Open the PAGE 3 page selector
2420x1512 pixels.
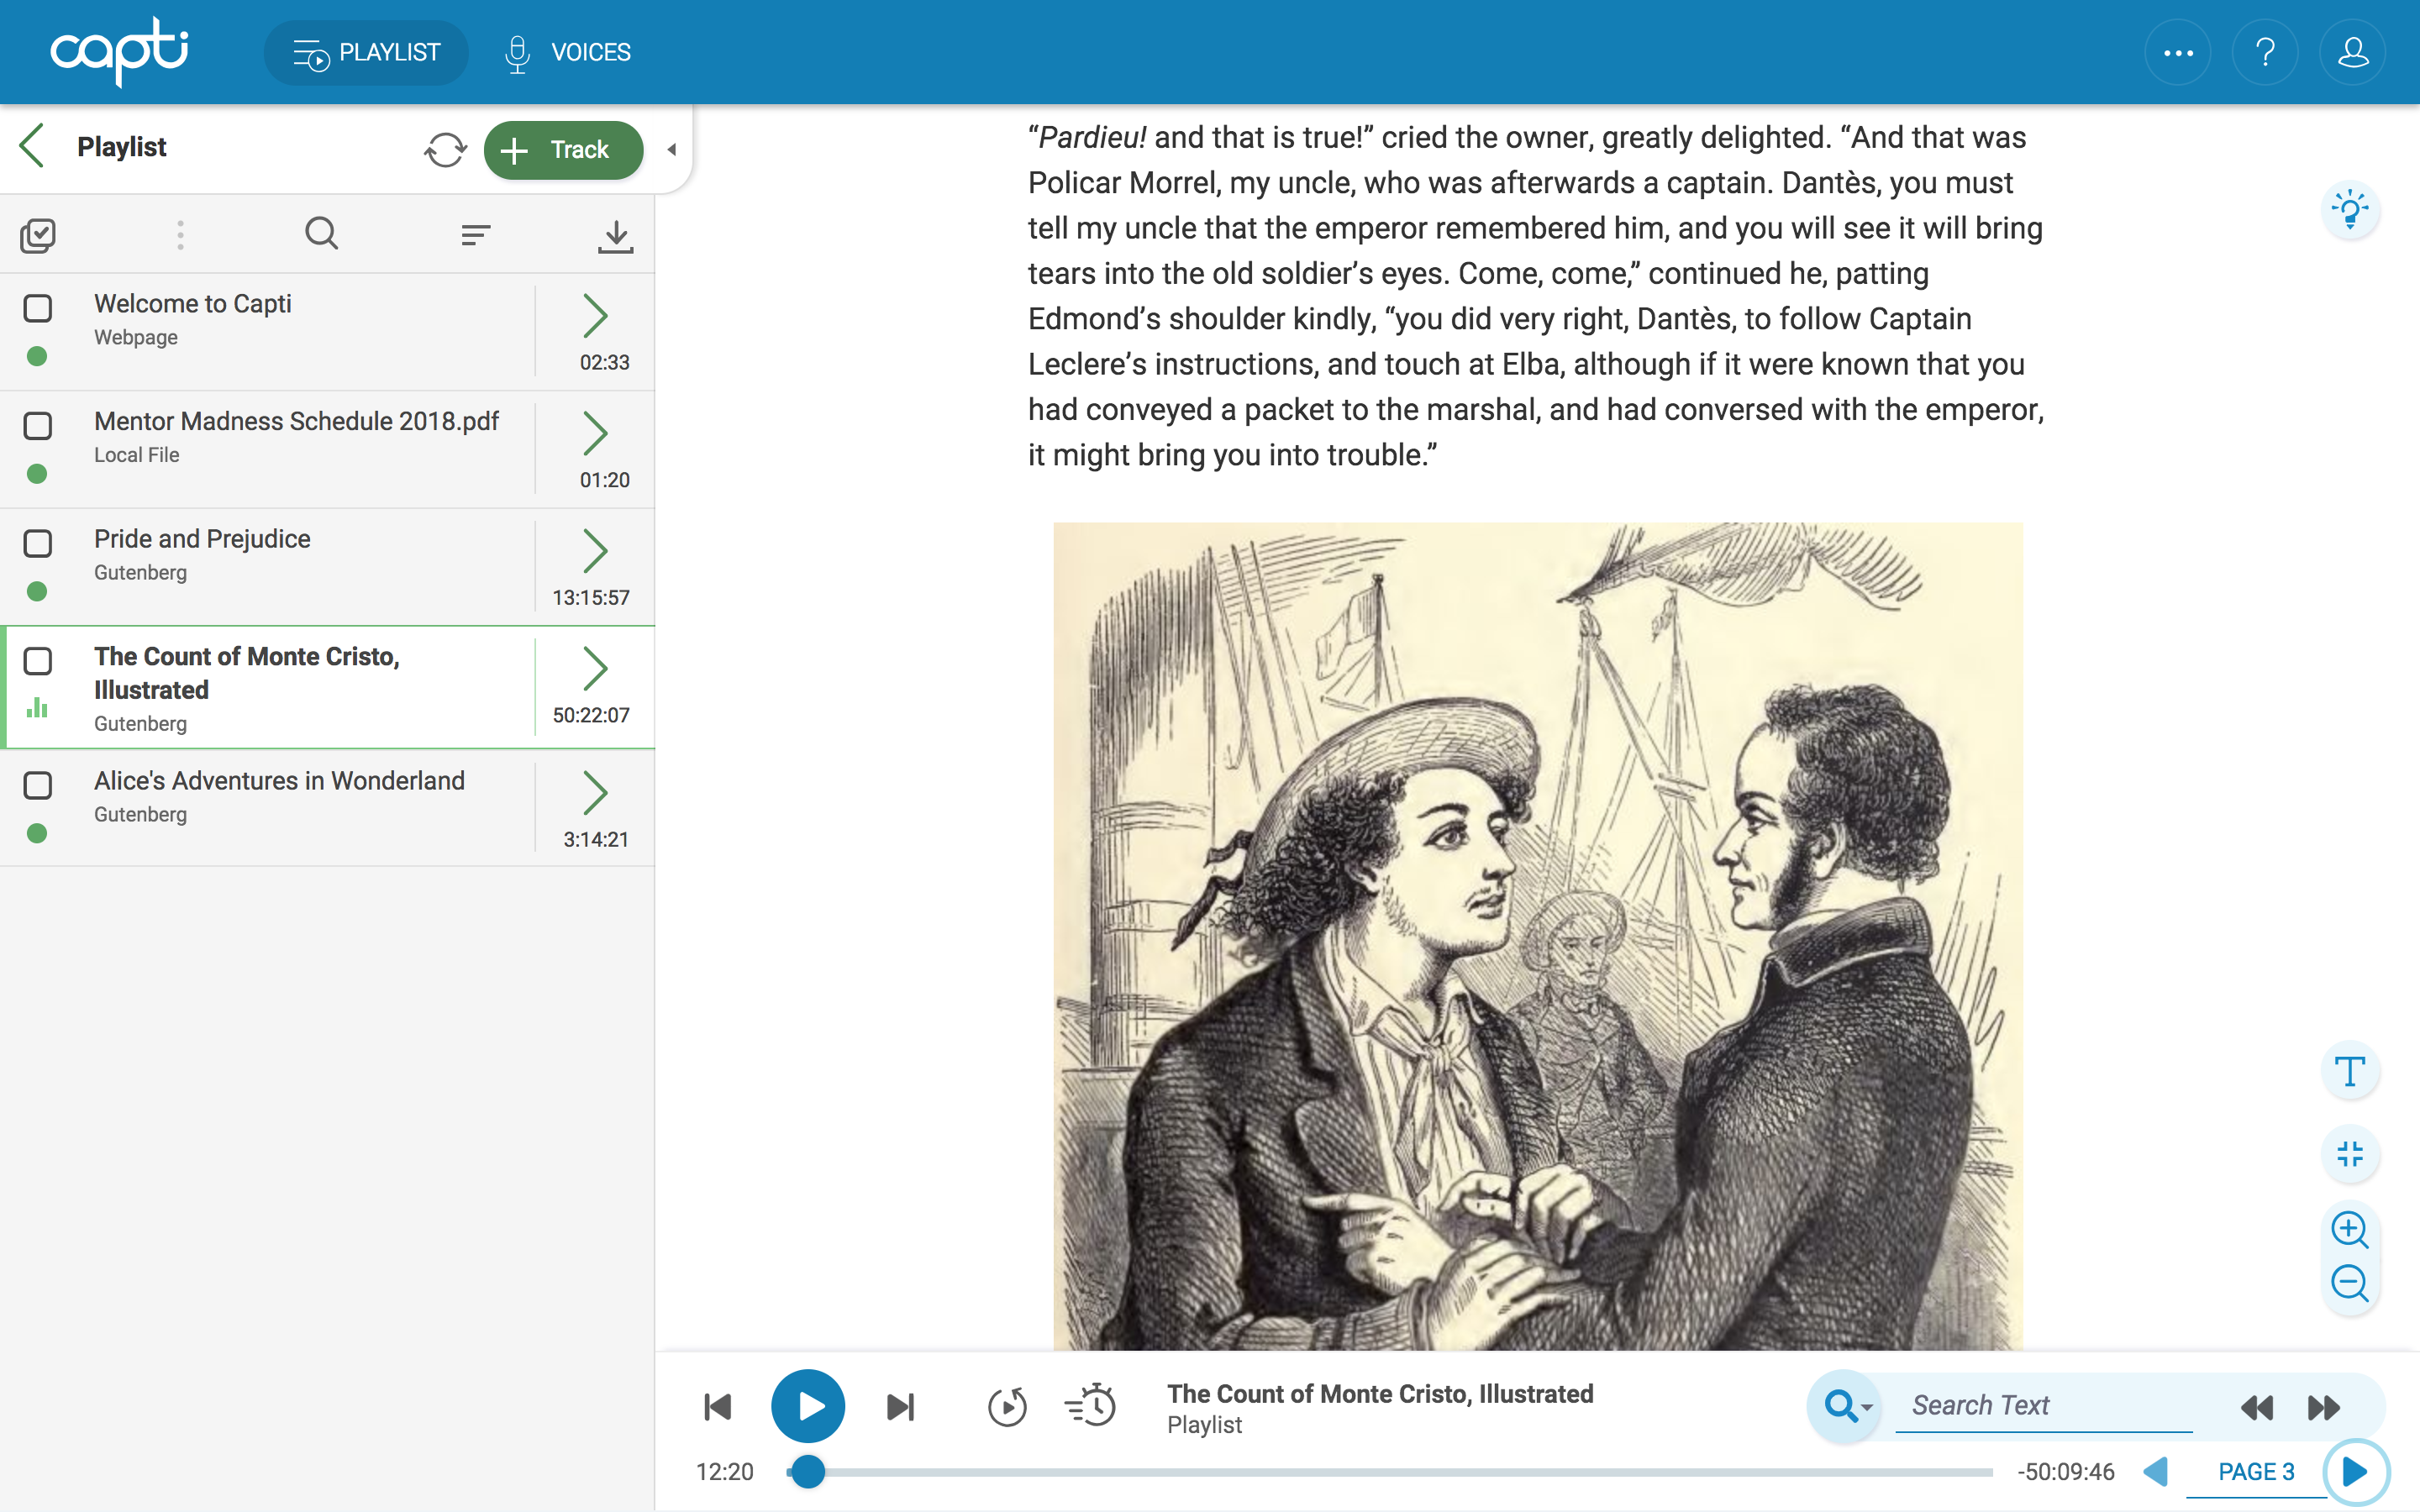point(2256,1472)
